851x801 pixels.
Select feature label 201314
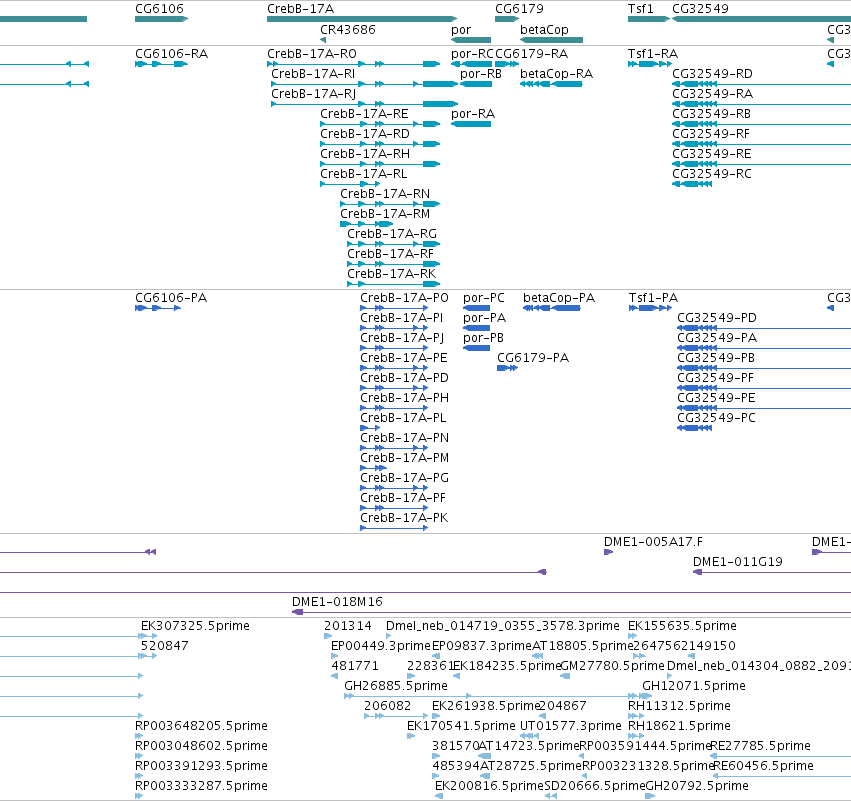[347, 626]
